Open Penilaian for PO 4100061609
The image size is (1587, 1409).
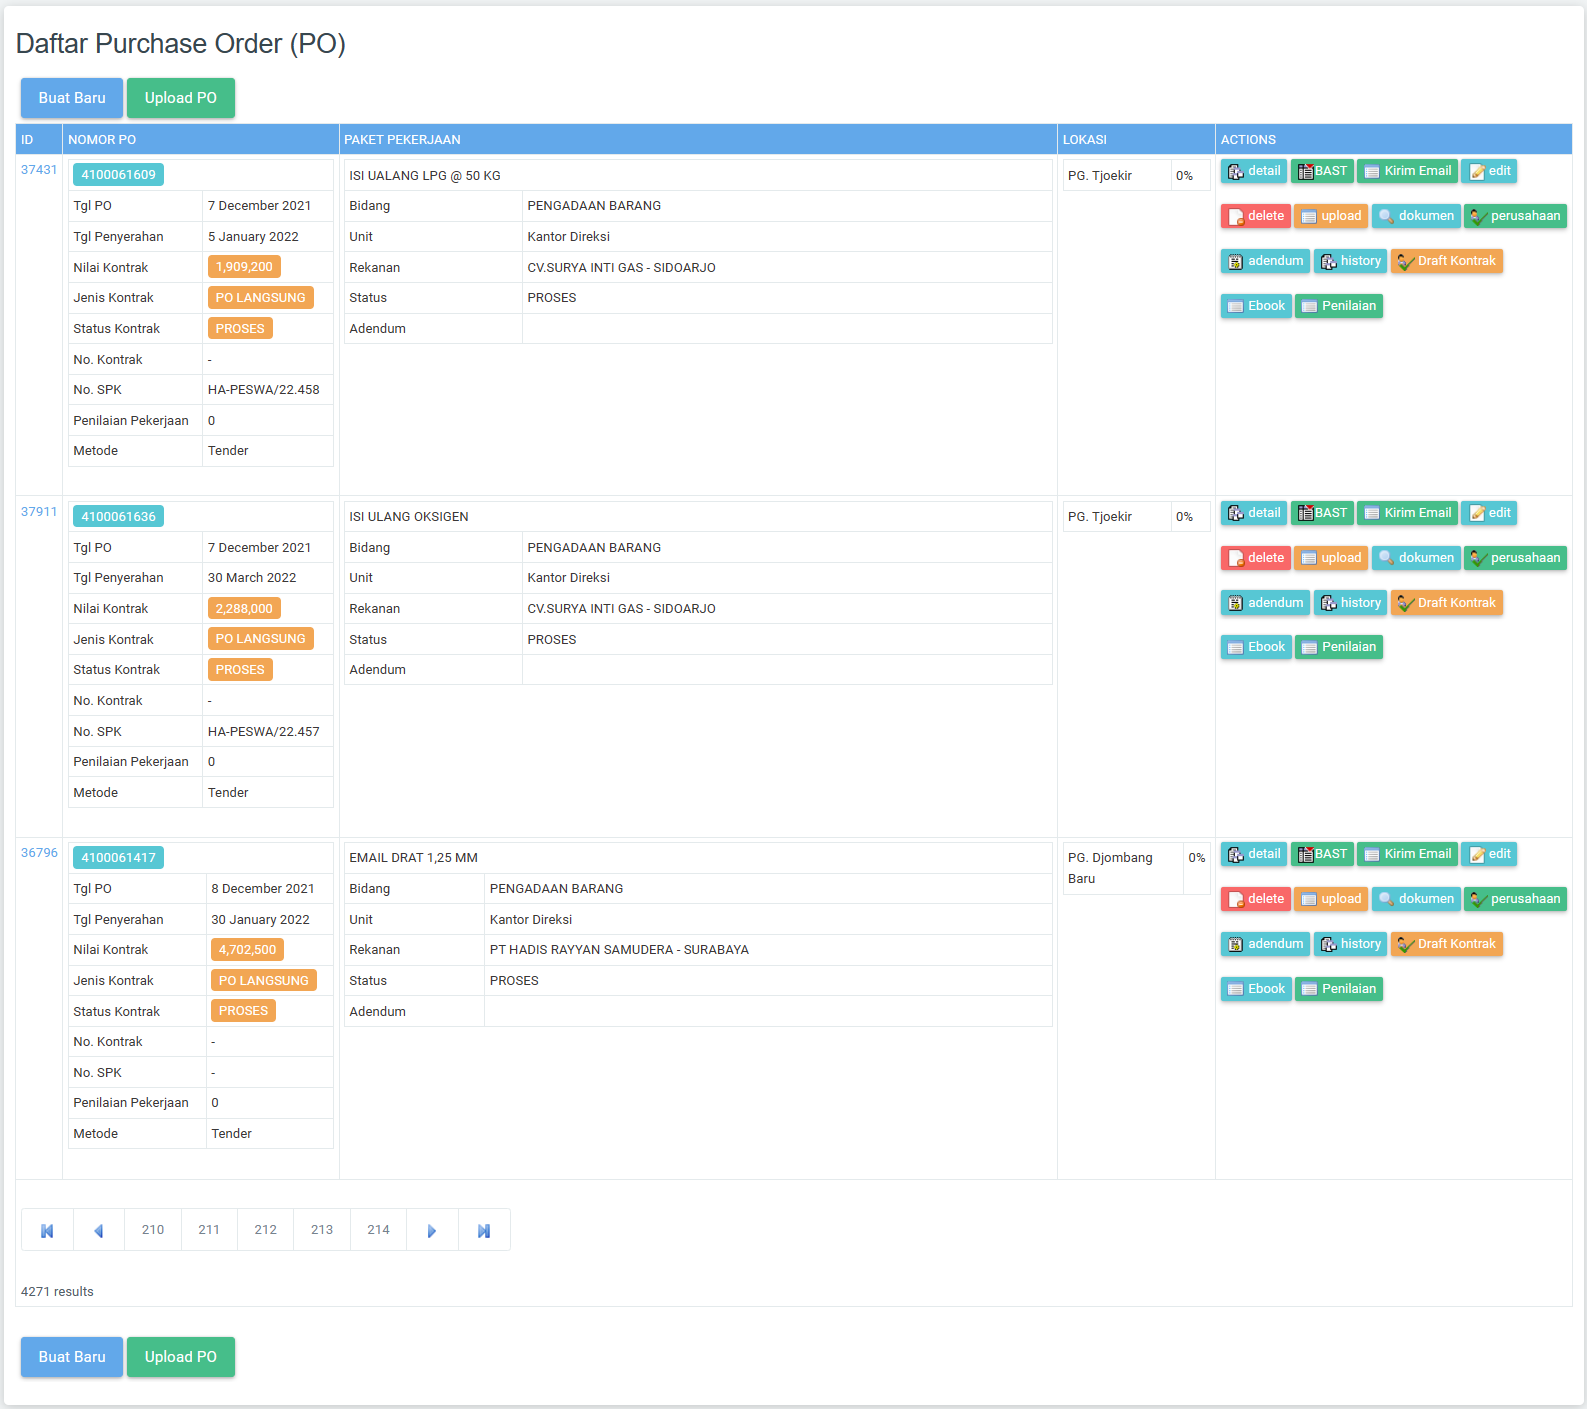click(x=1339, y=306)
